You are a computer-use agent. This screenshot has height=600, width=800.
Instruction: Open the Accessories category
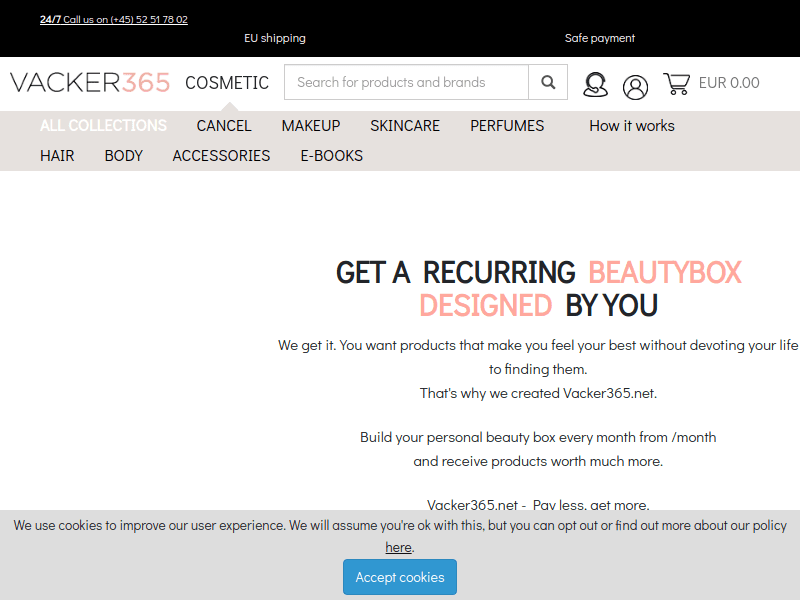click(x=221, y=156)
